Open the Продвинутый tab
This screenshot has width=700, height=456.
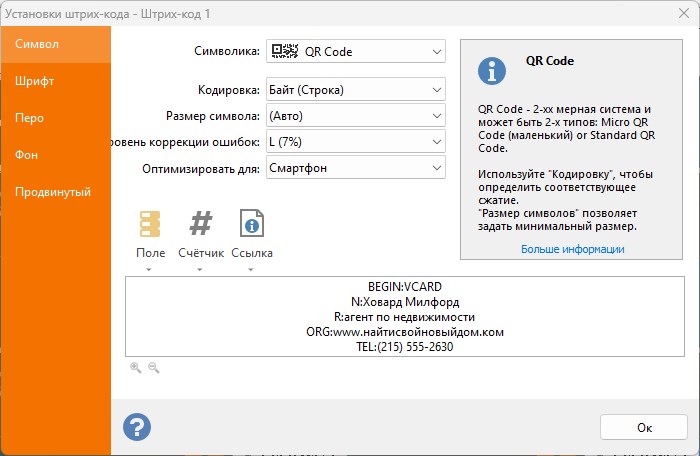(x=55, y=192)
